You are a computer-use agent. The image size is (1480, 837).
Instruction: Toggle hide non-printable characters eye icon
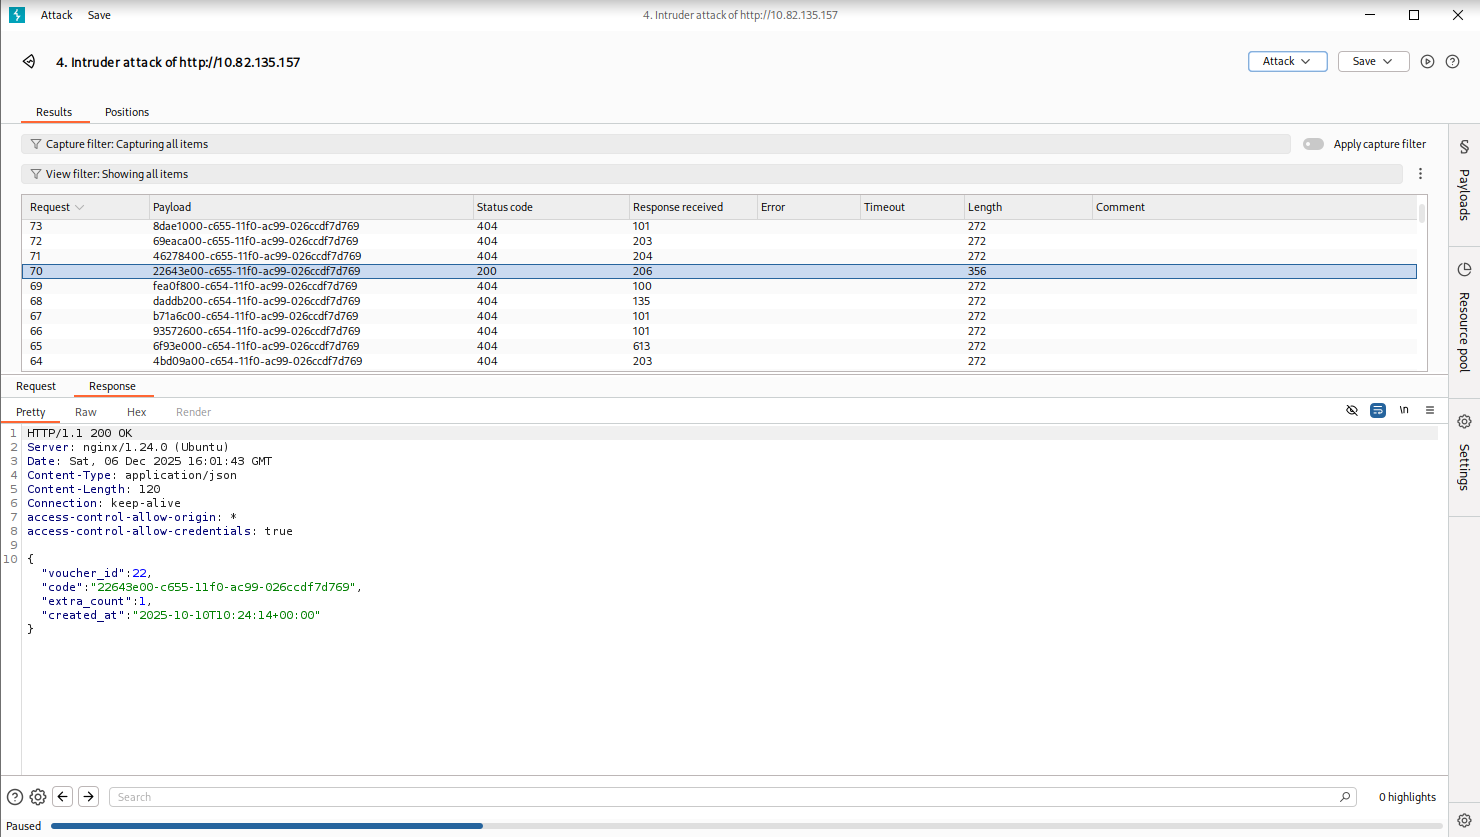1352,410
